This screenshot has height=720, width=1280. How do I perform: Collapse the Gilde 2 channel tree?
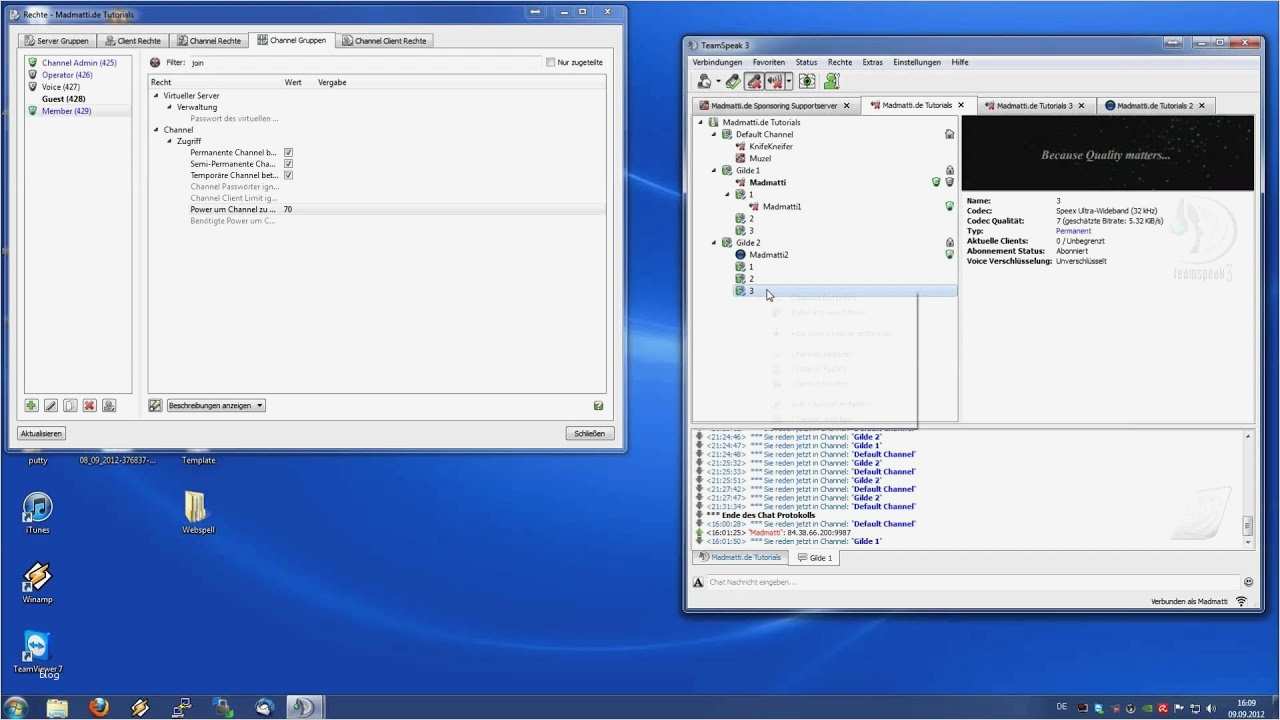click(714, 243)
